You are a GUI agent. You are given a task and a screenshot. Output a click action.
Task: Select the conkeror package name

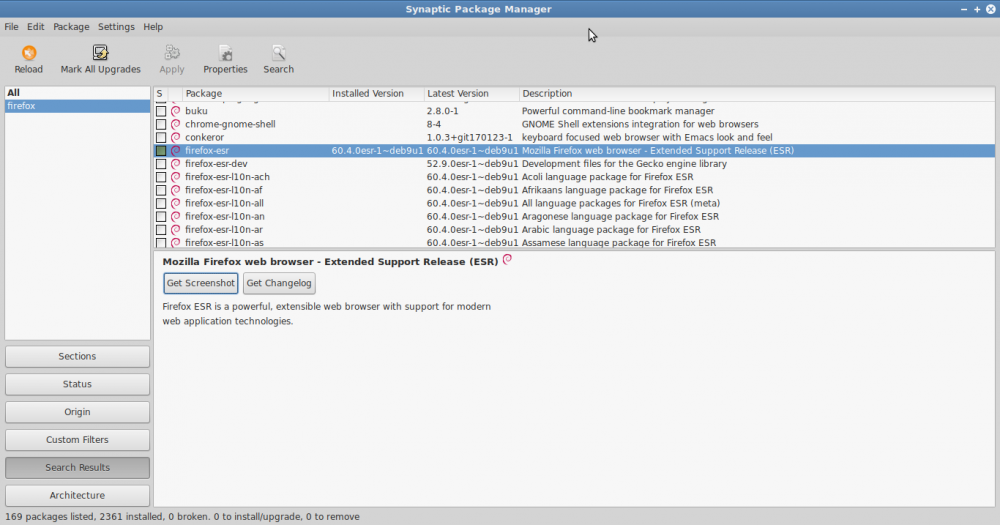coord(205,137)
